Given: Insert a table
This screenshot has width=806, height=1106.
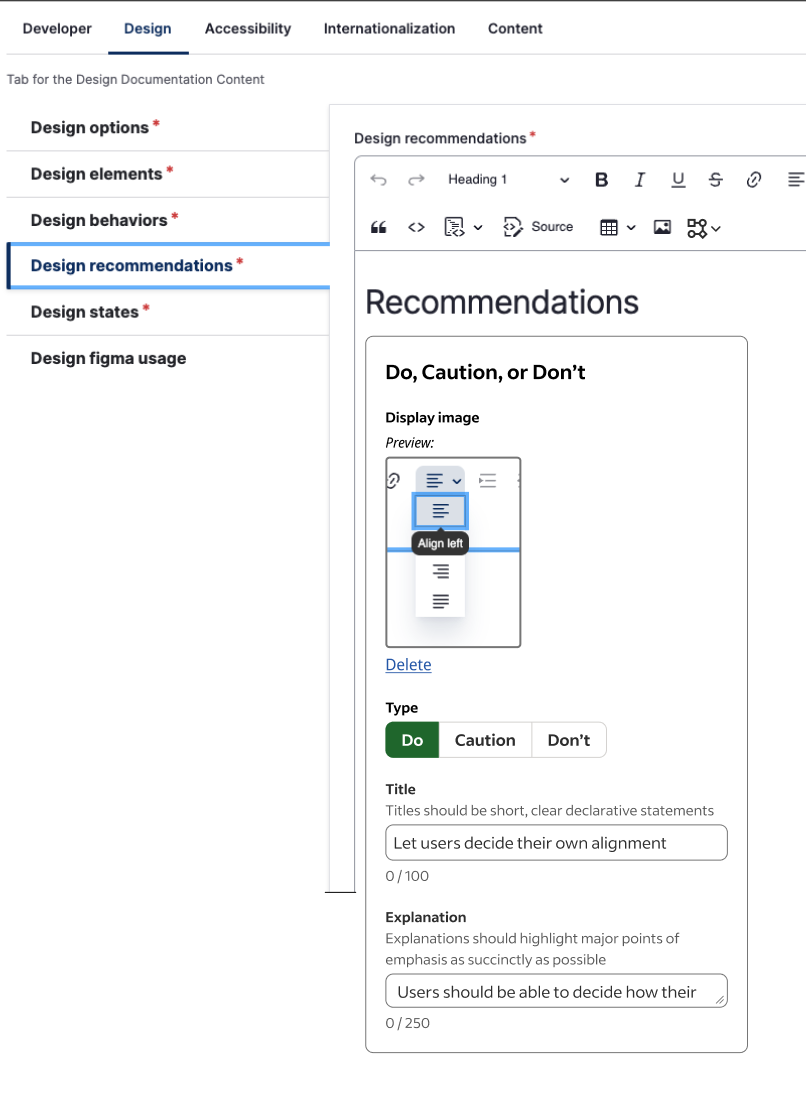Looking at the screenshot, I should point(609,227).
